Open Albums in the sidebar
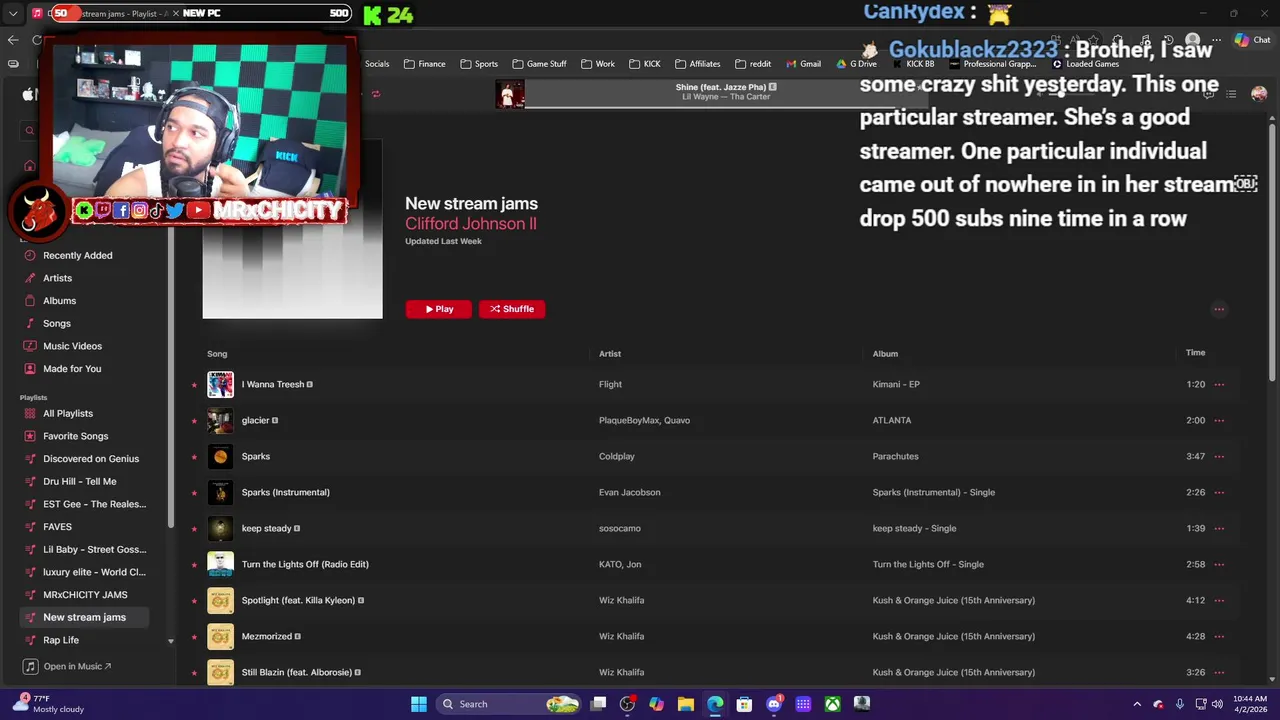 point(59,301)
